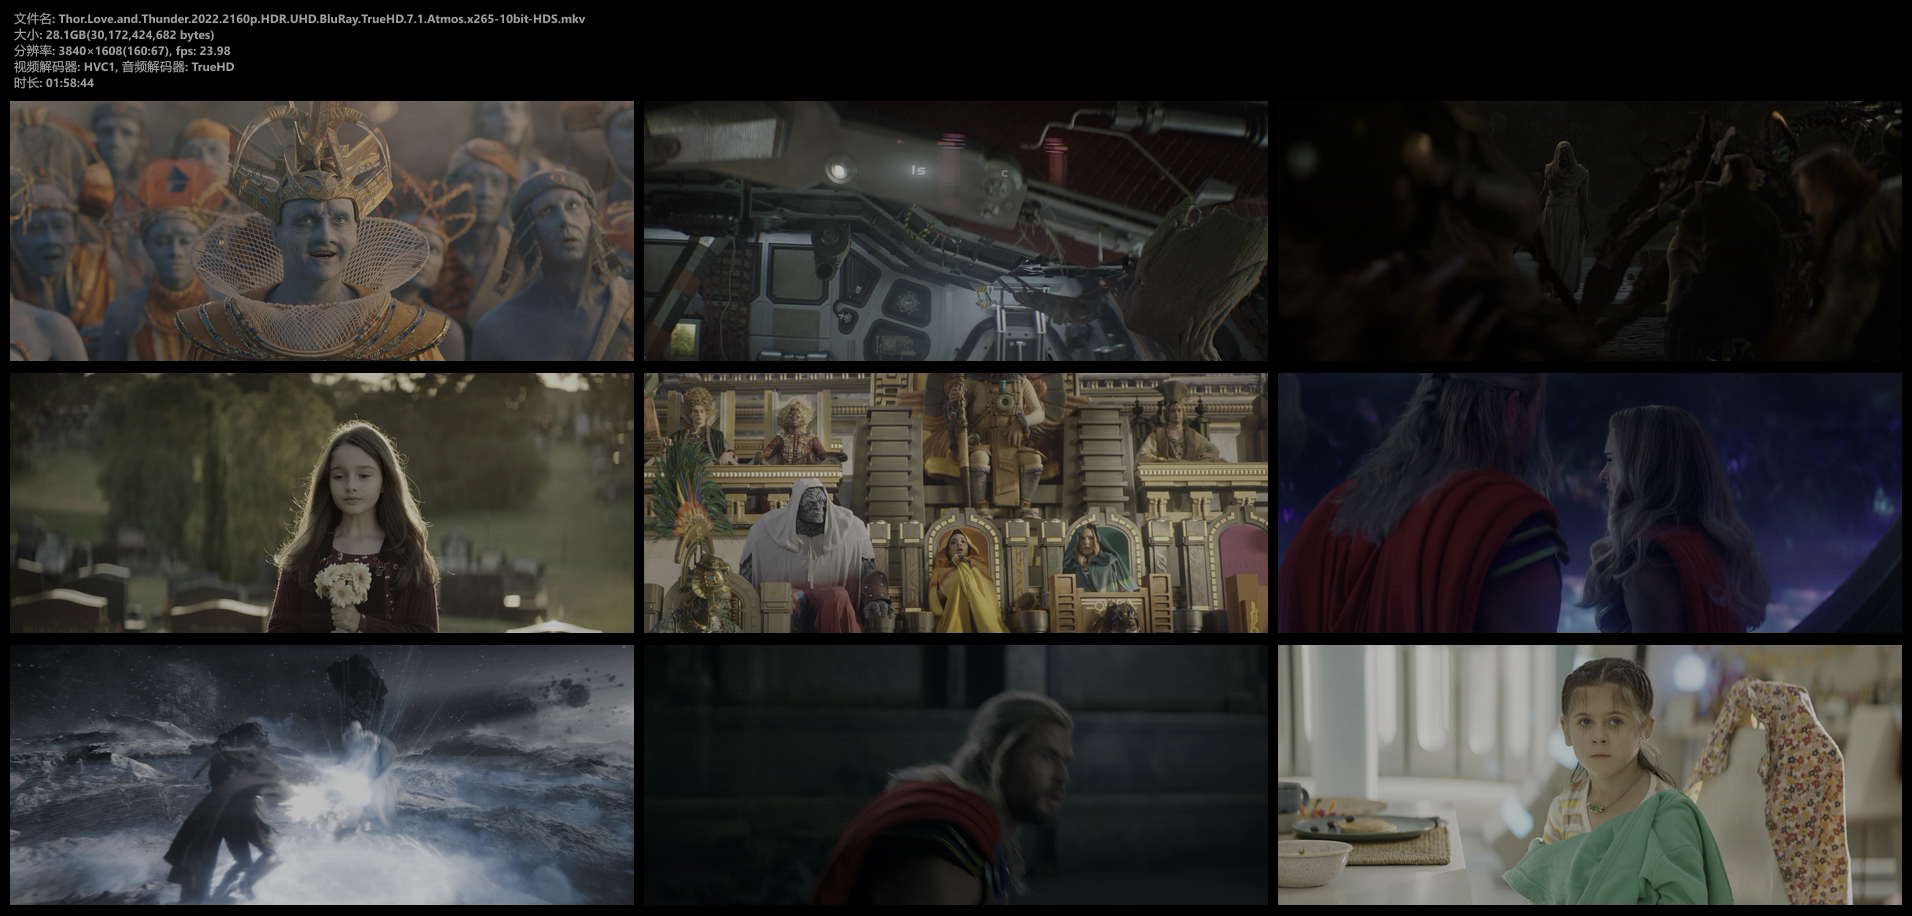Open the thumbnail of Thor kneeling in the dark

[956, 775]
